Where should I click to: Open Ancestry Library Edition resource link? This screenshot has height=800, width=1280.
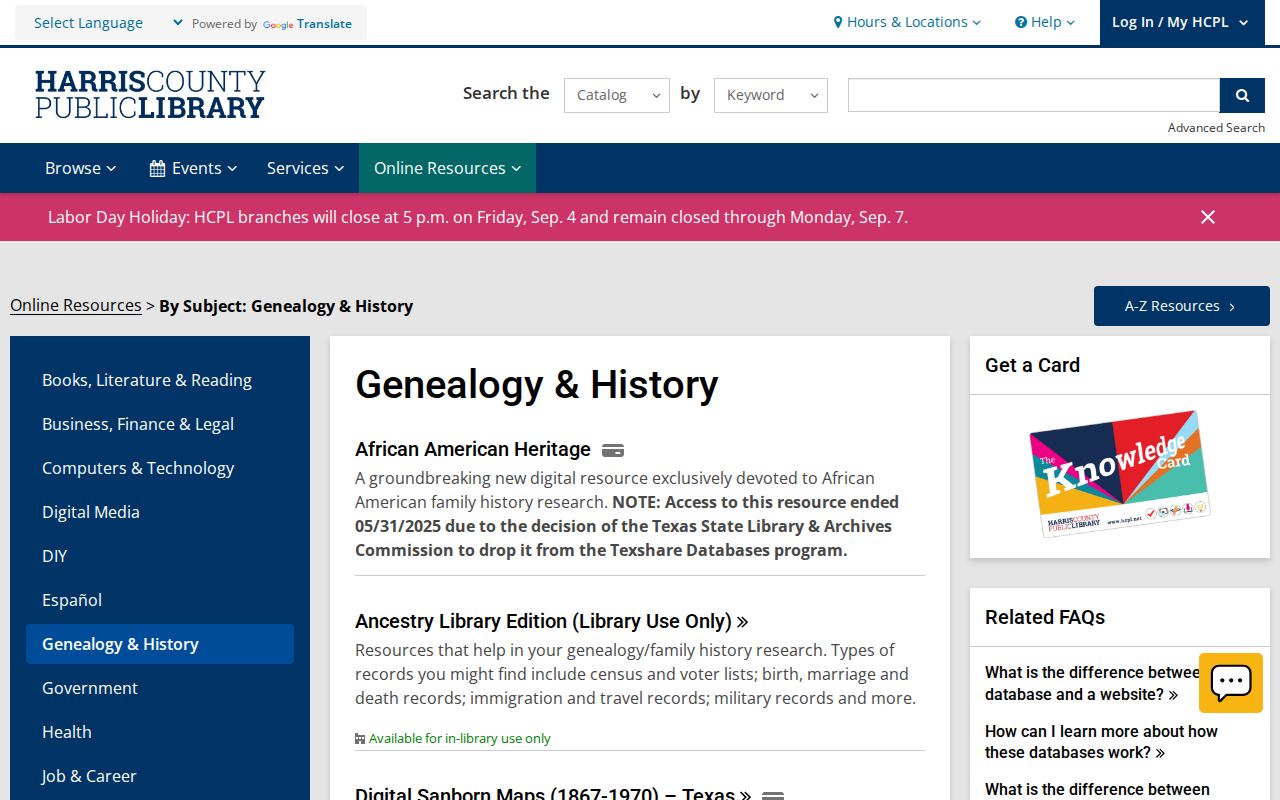551,621
